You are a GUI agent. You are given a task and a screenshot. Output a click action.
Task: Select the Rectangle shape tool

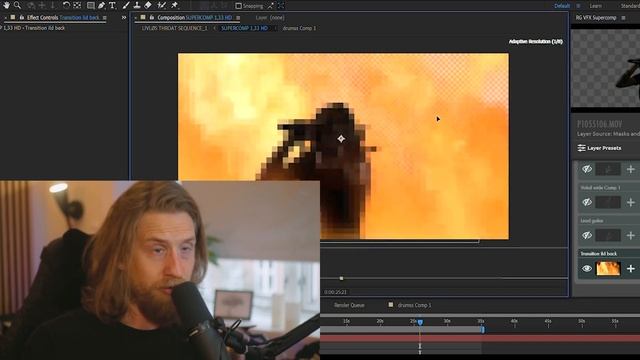[91, 5]
